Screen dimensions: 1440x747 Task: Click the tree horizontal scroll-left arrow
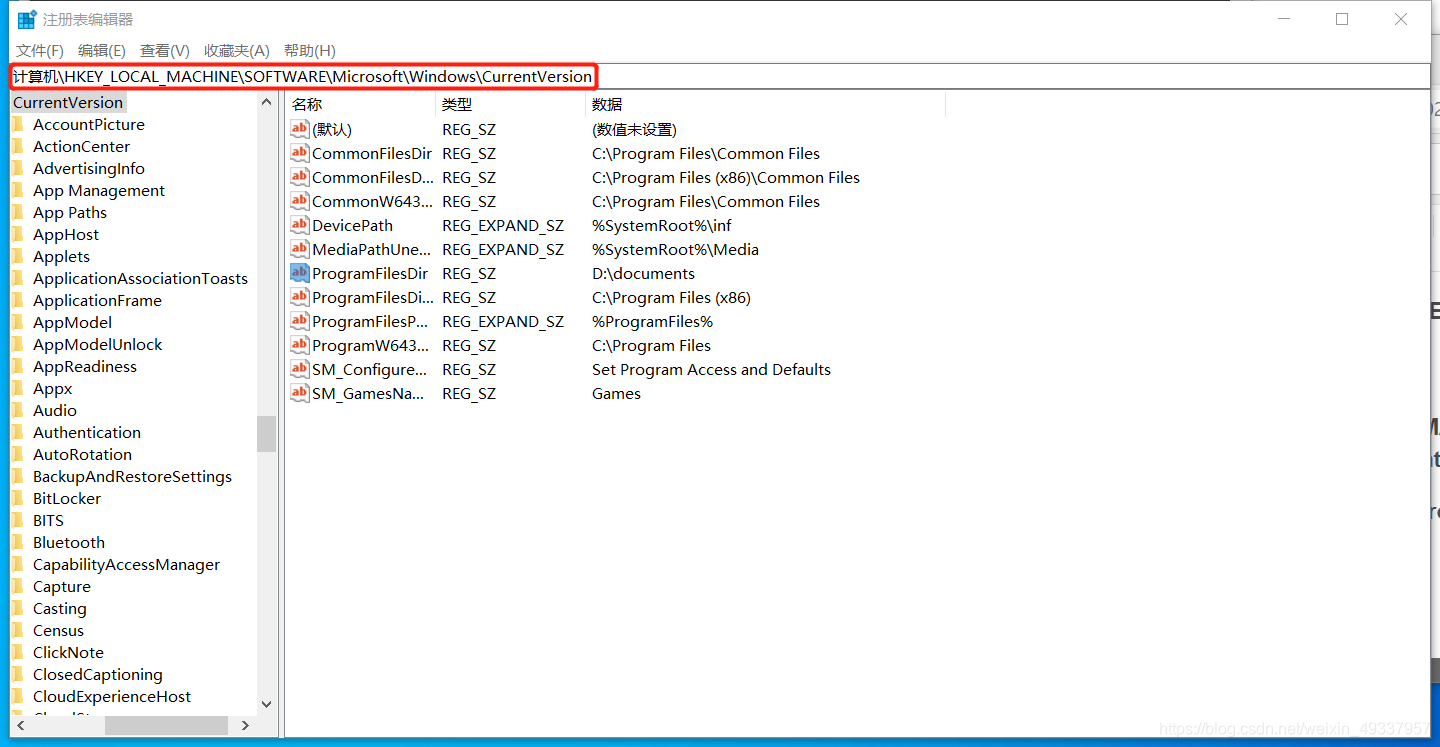pos(20,726)
